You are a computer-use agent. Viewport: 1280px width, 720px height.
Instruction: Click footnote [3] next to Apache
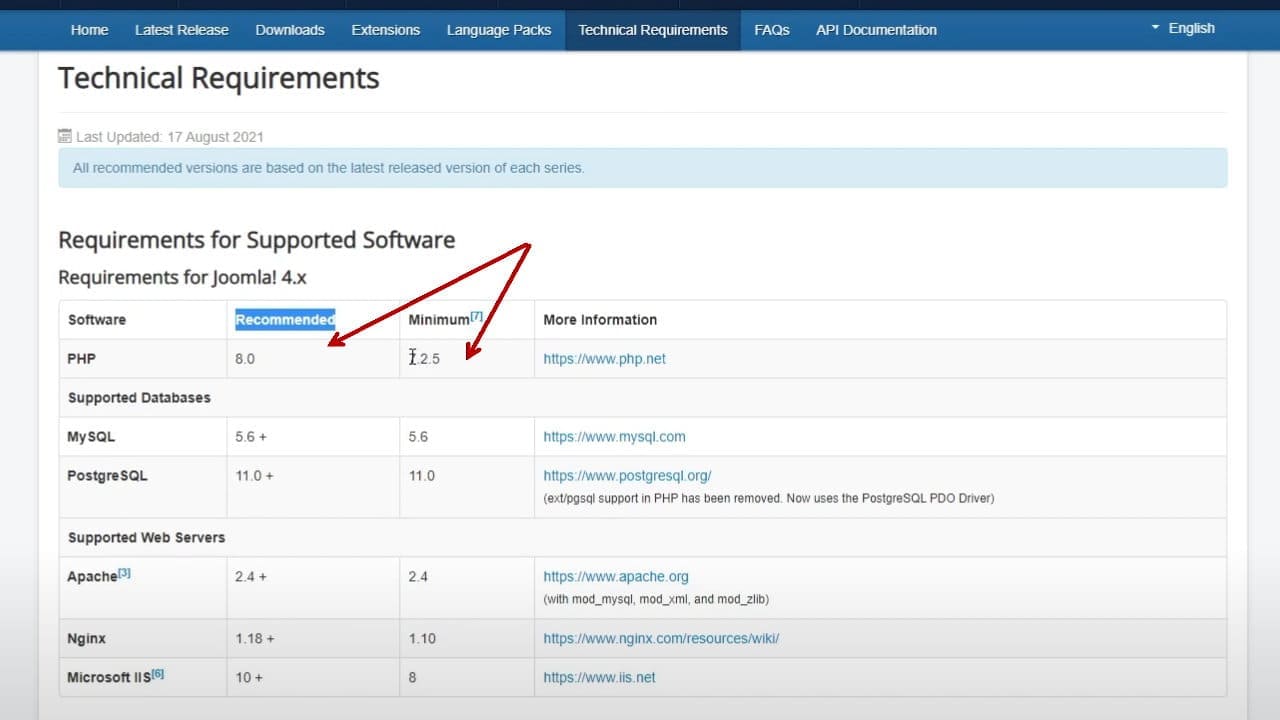click(x=124, y=573)
